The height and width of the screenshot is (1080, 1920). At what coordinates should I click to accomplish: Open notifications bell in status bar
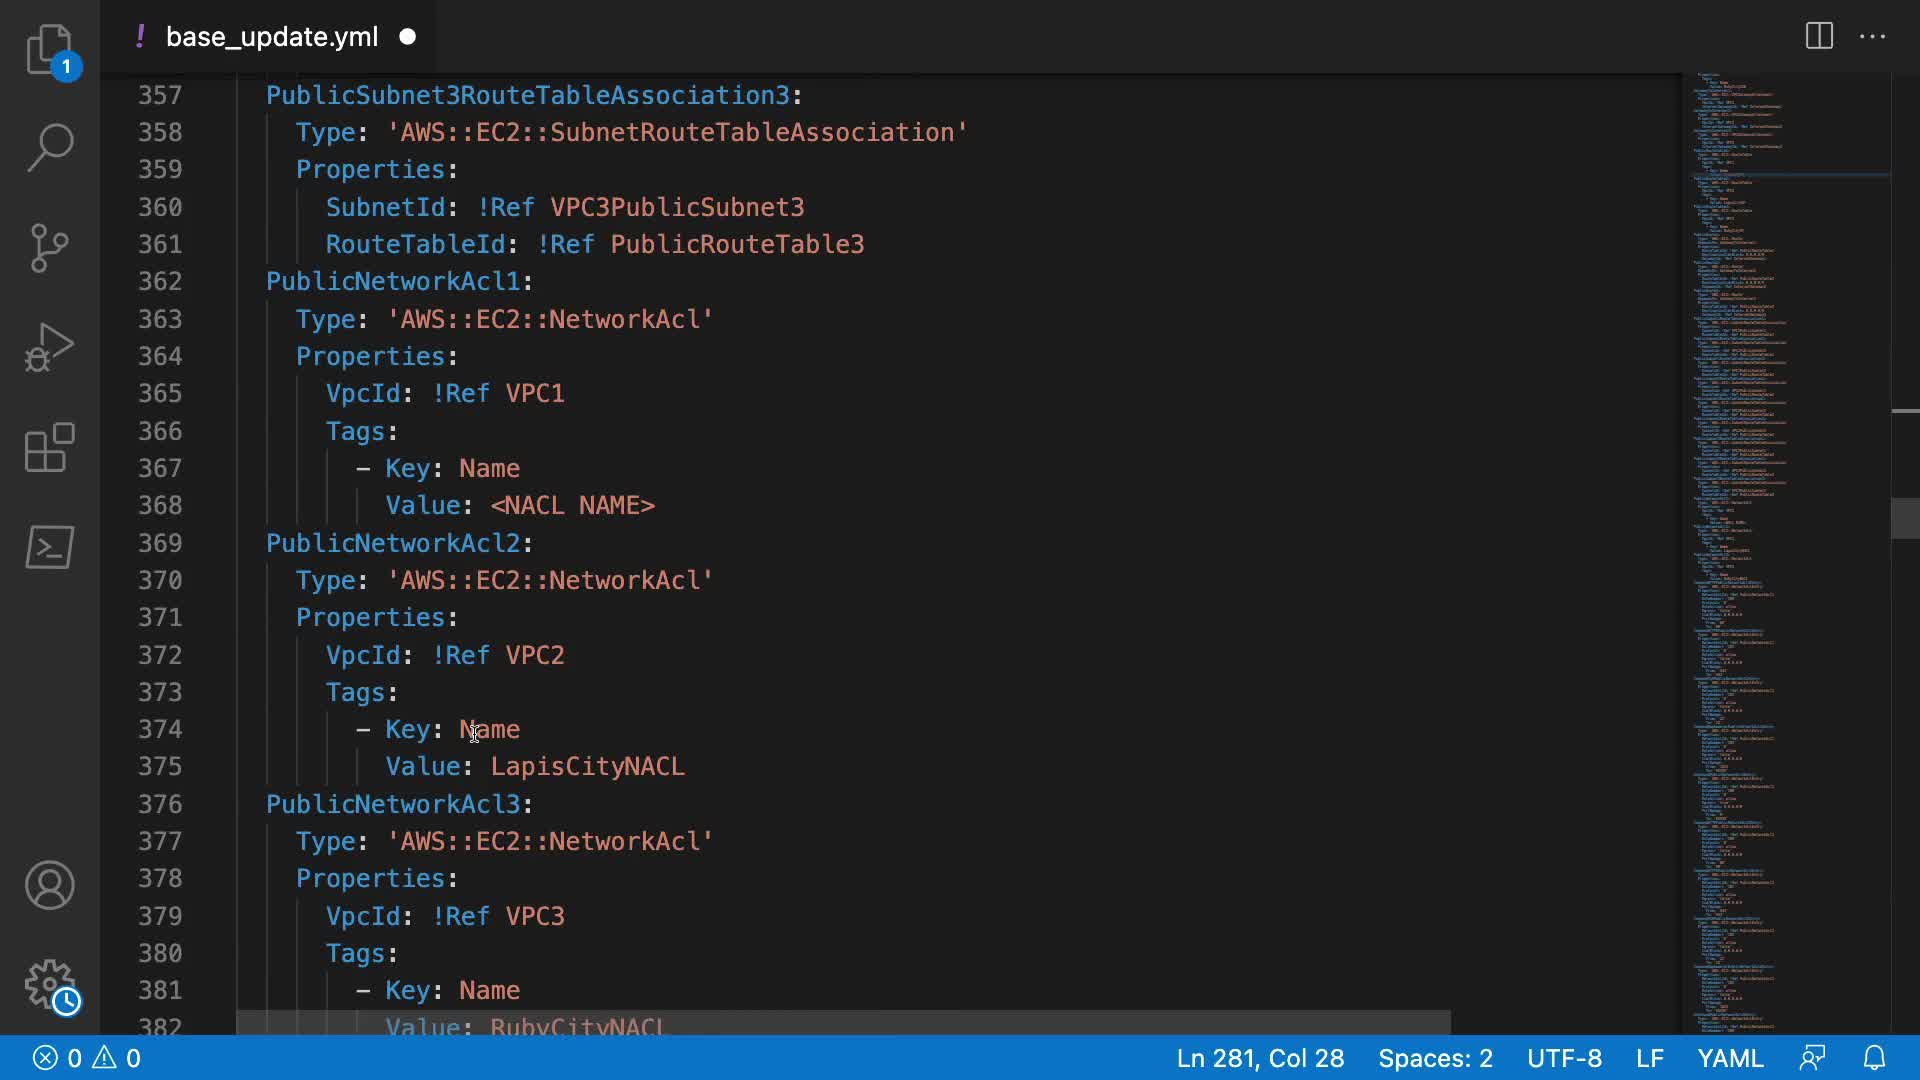tap(1875, 1058)
